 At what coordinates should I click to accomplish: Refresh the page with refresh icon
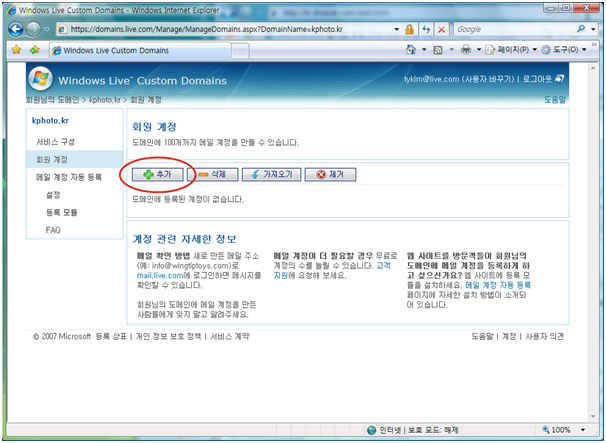426,29
